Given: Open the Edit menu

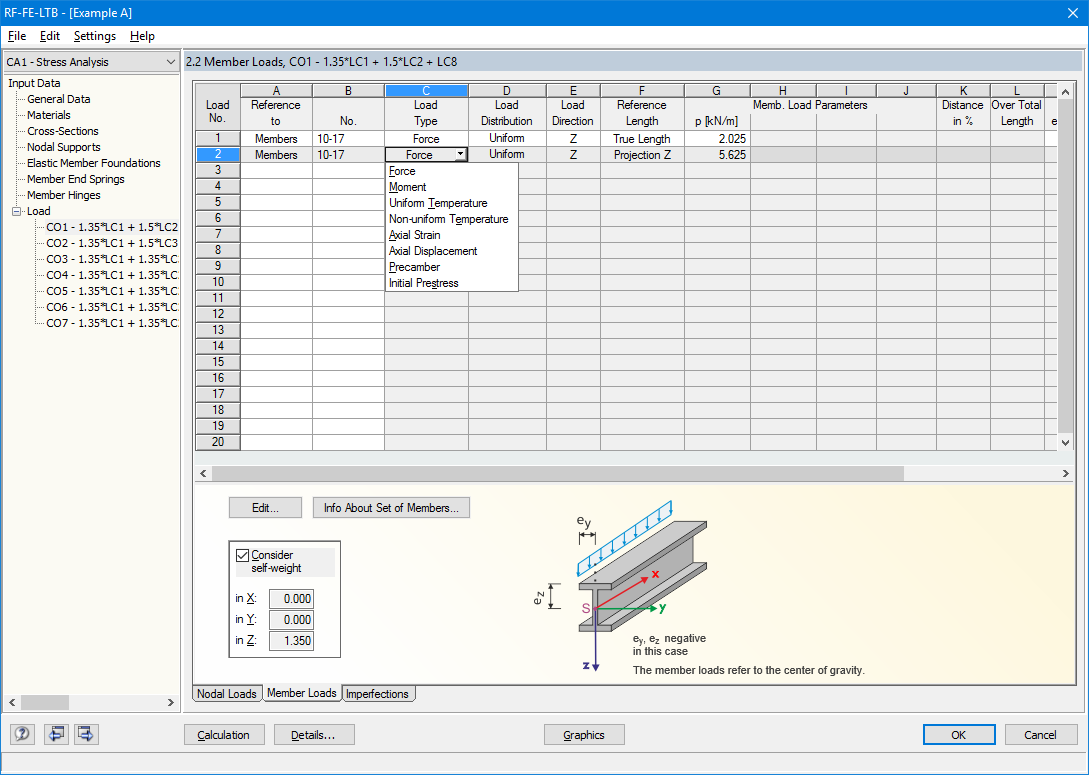Looking at the screenshot, I should coord(50,36).
